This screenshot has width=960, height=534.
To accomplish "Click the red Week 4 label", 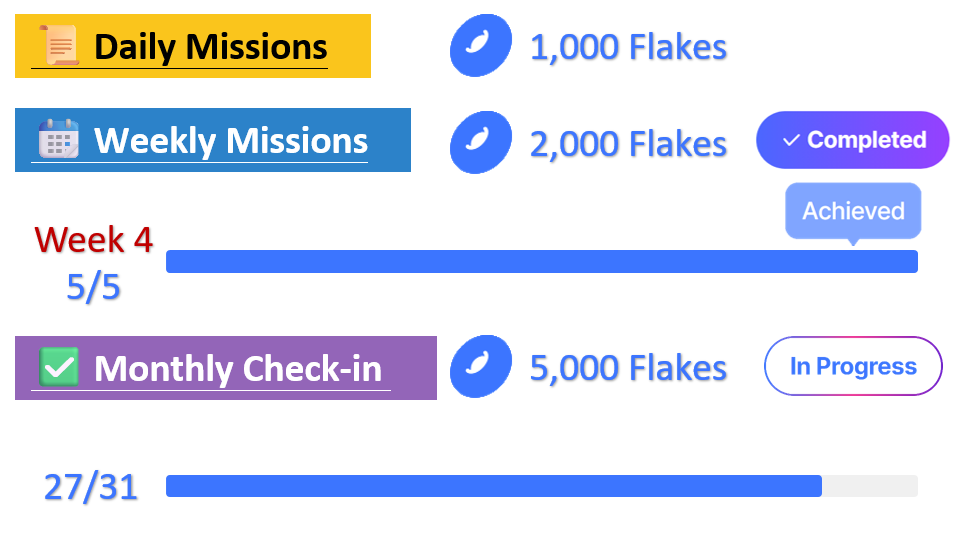I will (94, 240).
